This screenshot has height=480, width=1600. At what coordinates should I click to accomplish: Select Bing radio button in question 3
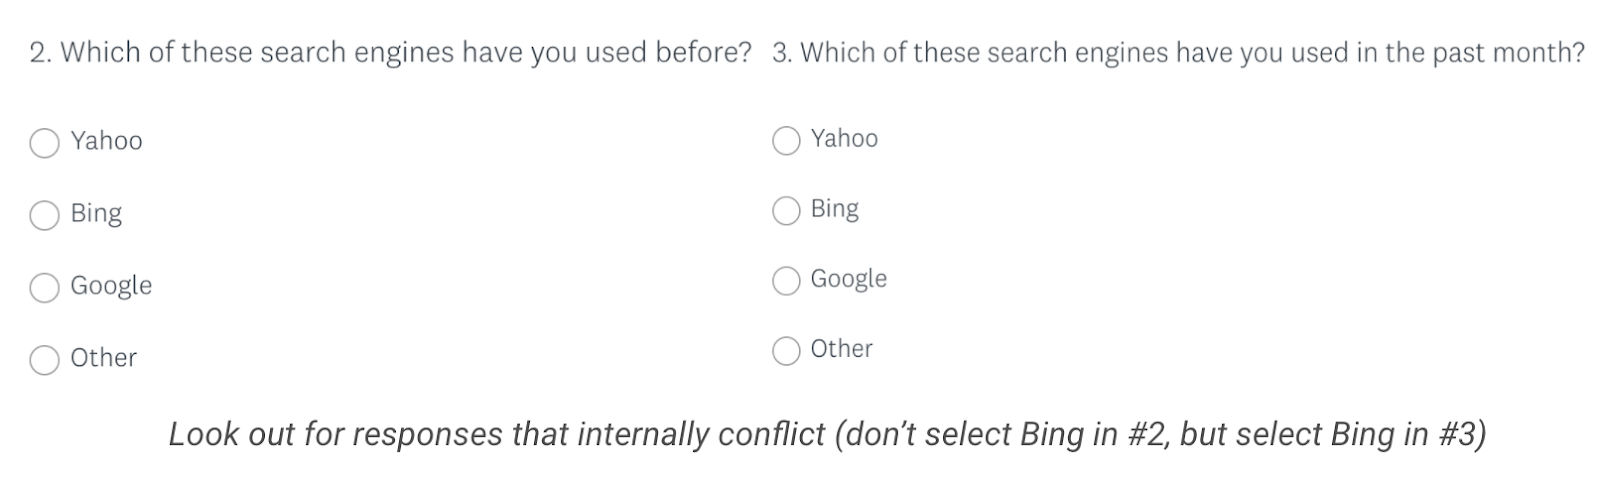(x=787, y=211)
